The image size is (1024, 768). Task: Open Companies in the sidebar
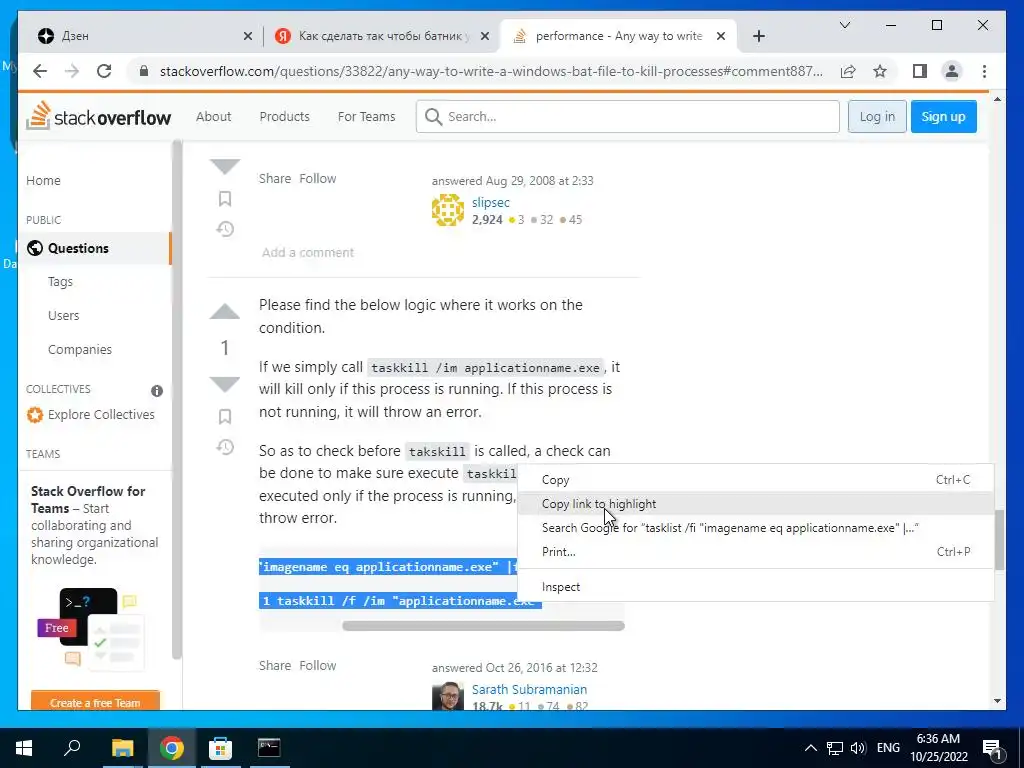click(x=80, y=349)
